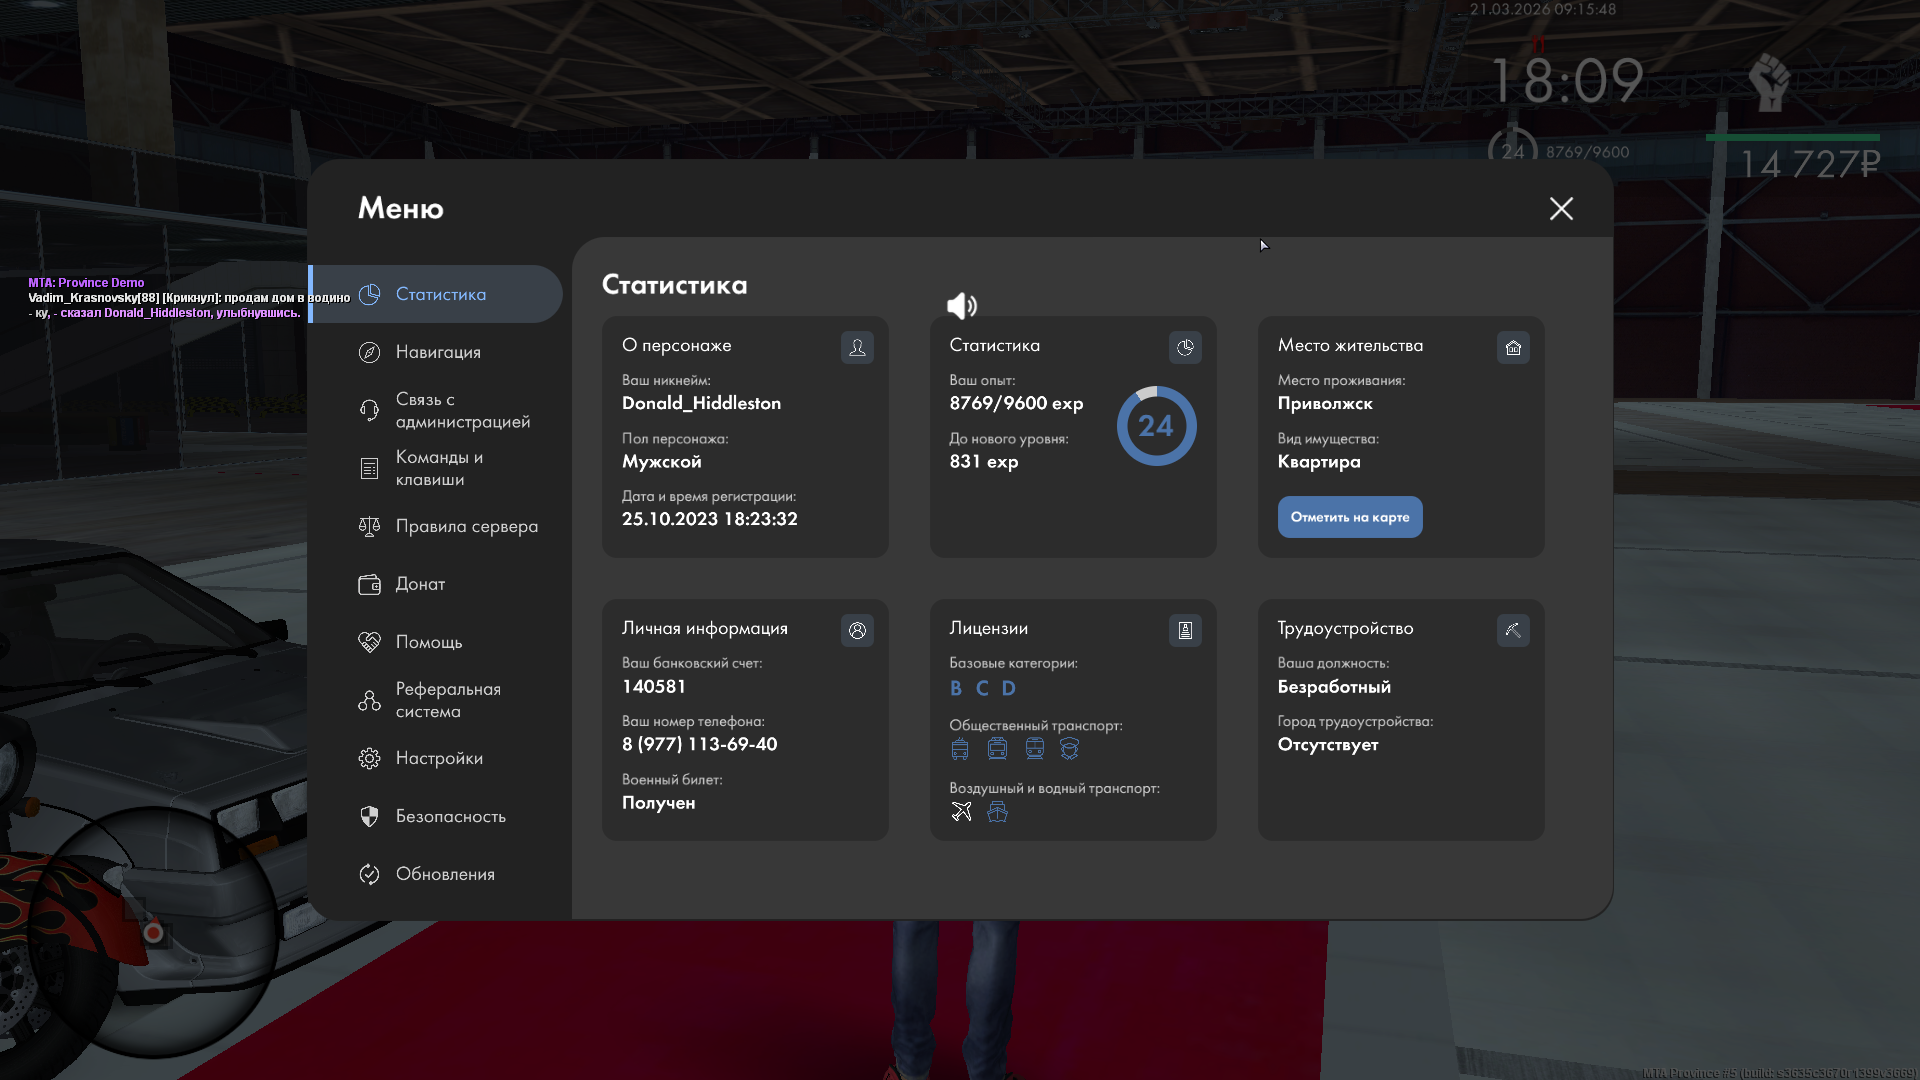
Task: Open Настройки in the sidebar
Action: [438, 758]
